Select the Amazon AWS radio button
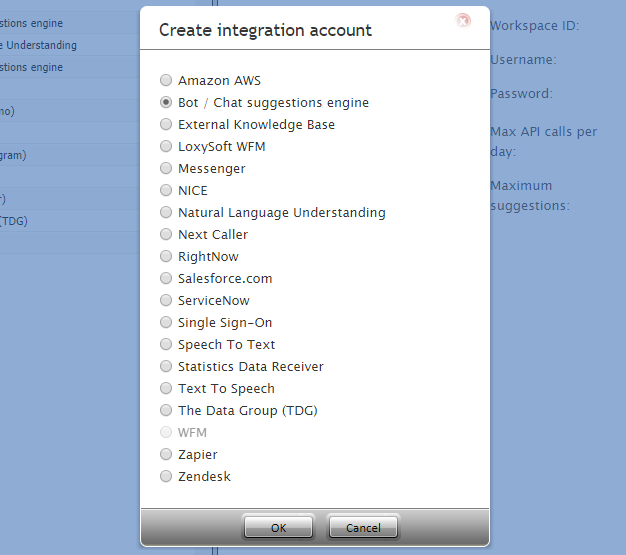The height and width of the screenshot is (555, 626). click(x=166, y=80)
